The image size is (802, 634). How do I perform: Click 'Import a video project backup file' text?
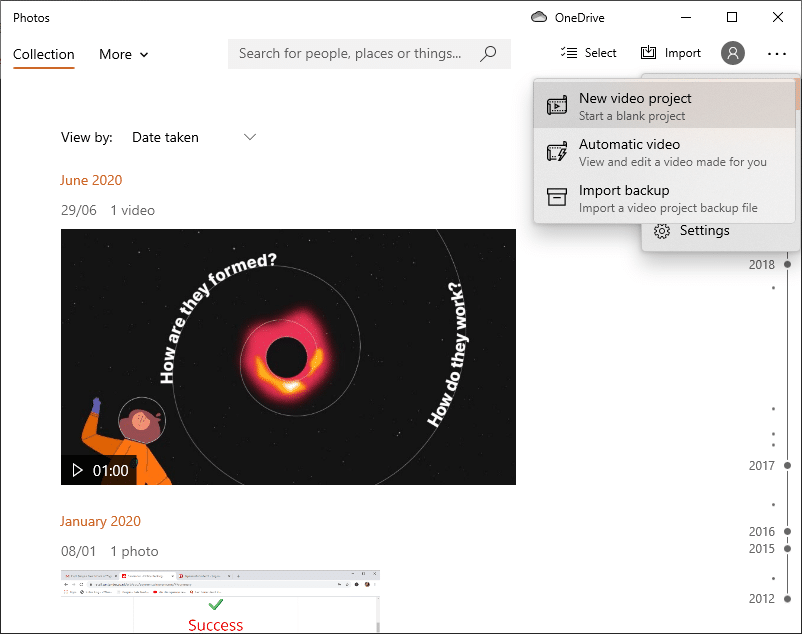(x=668, y=208)
